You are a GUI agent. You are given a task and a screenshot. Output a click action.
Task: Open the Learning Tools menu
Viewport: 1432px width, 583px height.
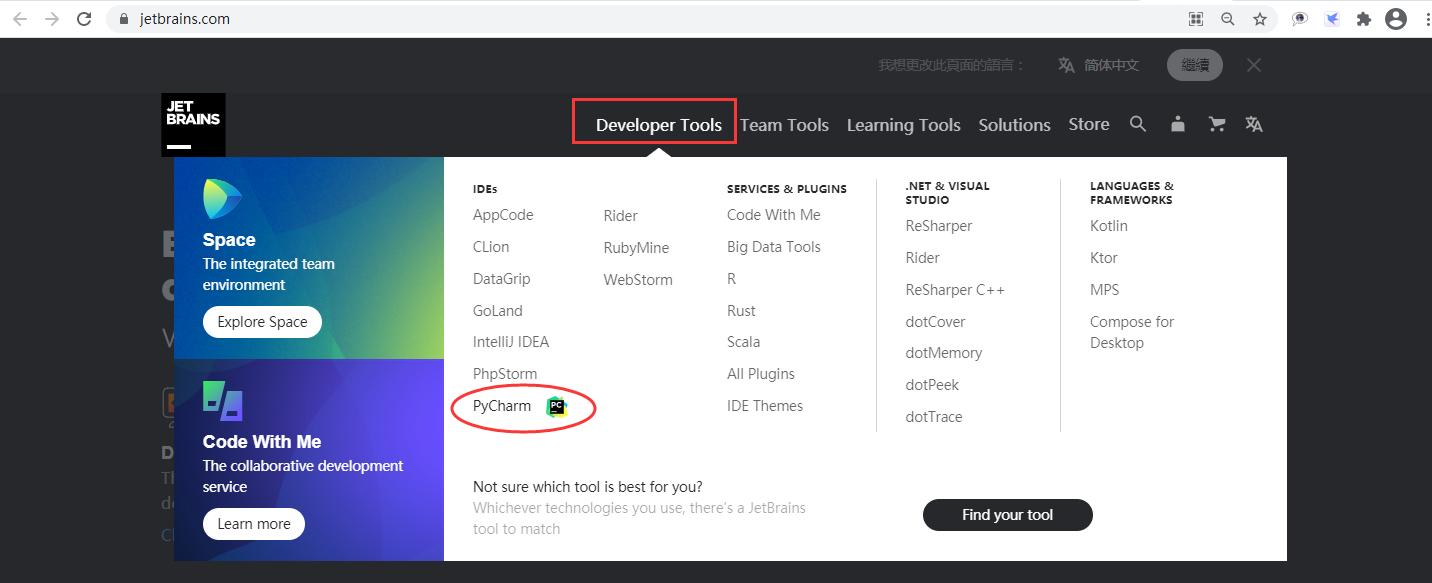point(904,125)
